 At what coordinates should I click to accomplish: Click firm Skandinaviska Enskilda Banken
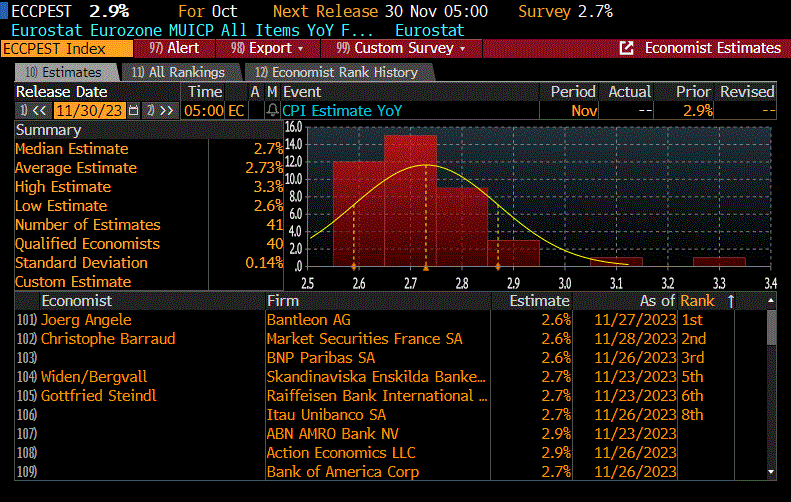376,377
